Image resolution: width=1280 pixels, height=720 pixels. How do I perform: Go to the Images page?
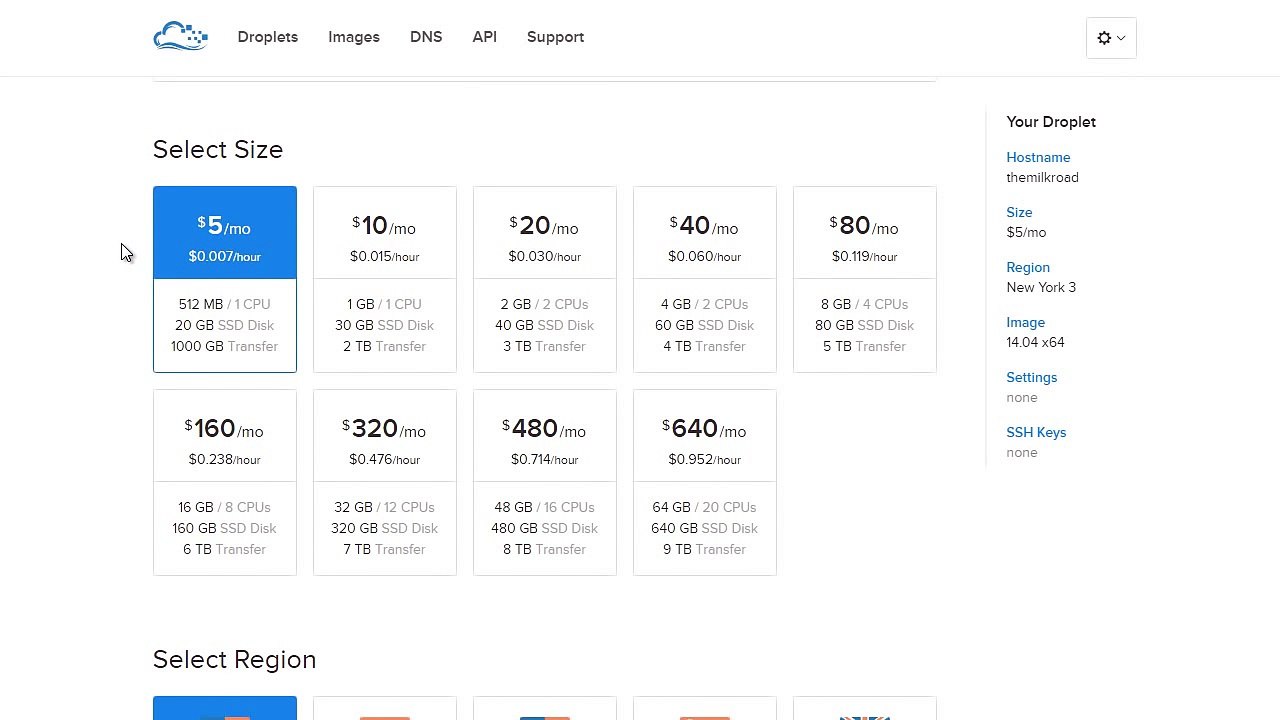354,37
